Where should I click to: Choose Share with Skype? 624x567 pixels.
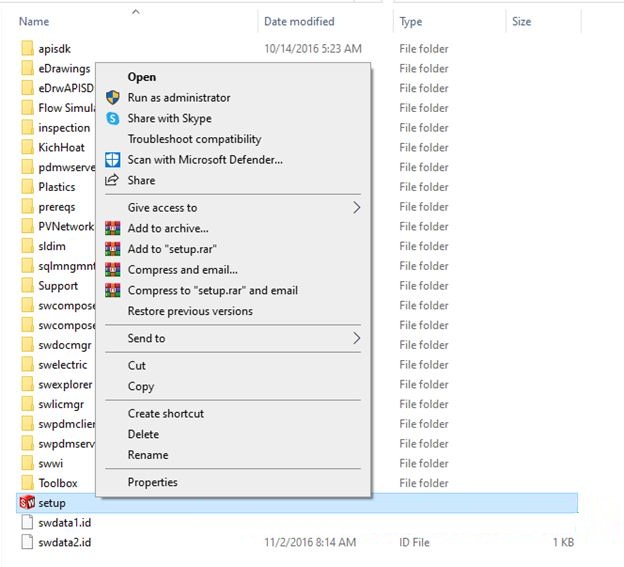point(170,118)
